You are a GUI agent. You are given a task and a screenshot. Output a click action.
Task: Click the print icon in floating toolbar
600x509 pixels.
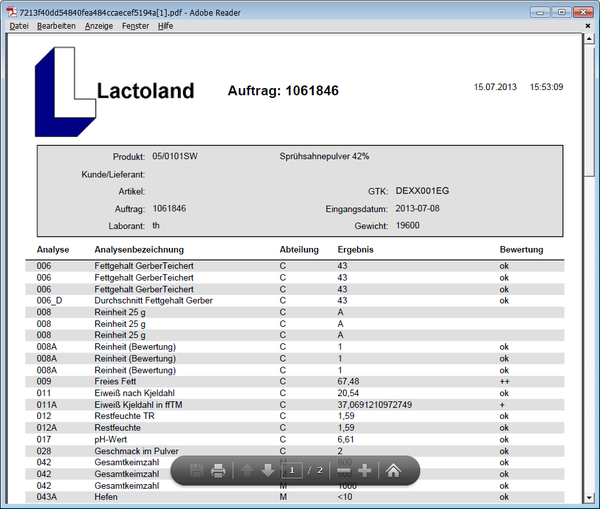point(218,470)
